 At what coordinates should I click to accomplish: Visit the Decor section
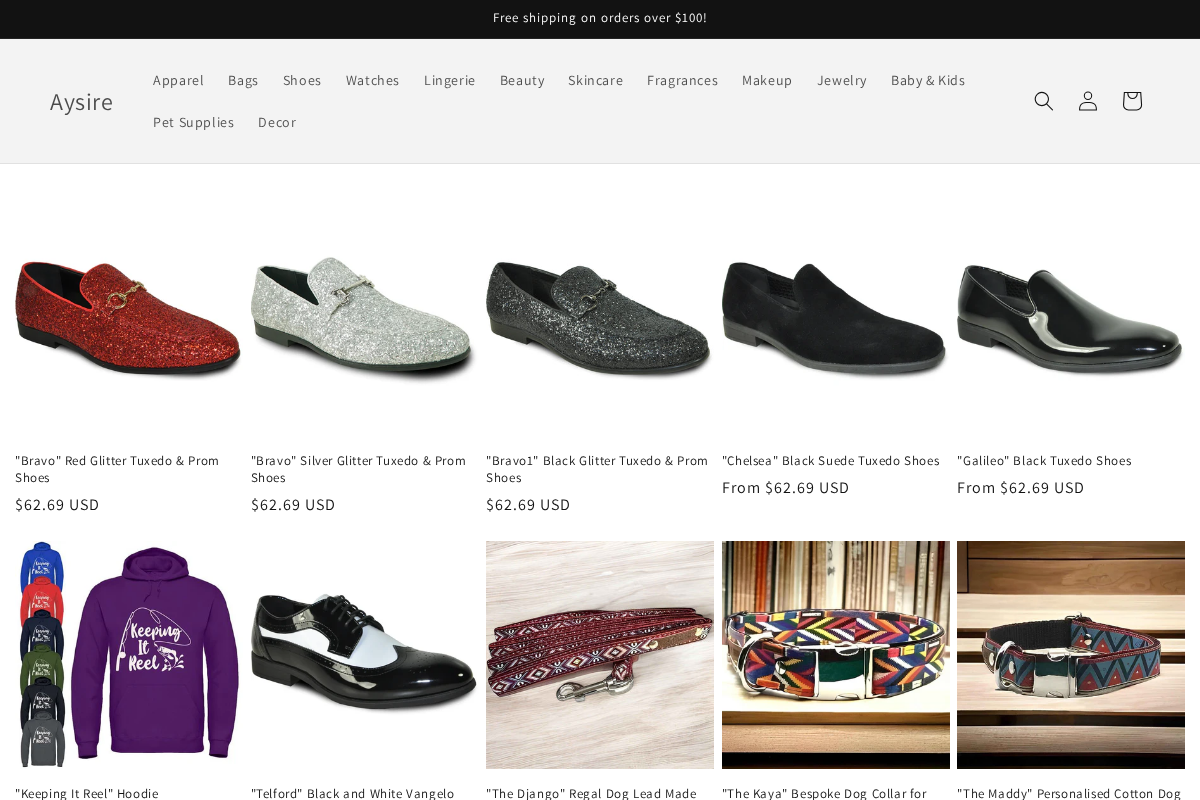(277, 122)
